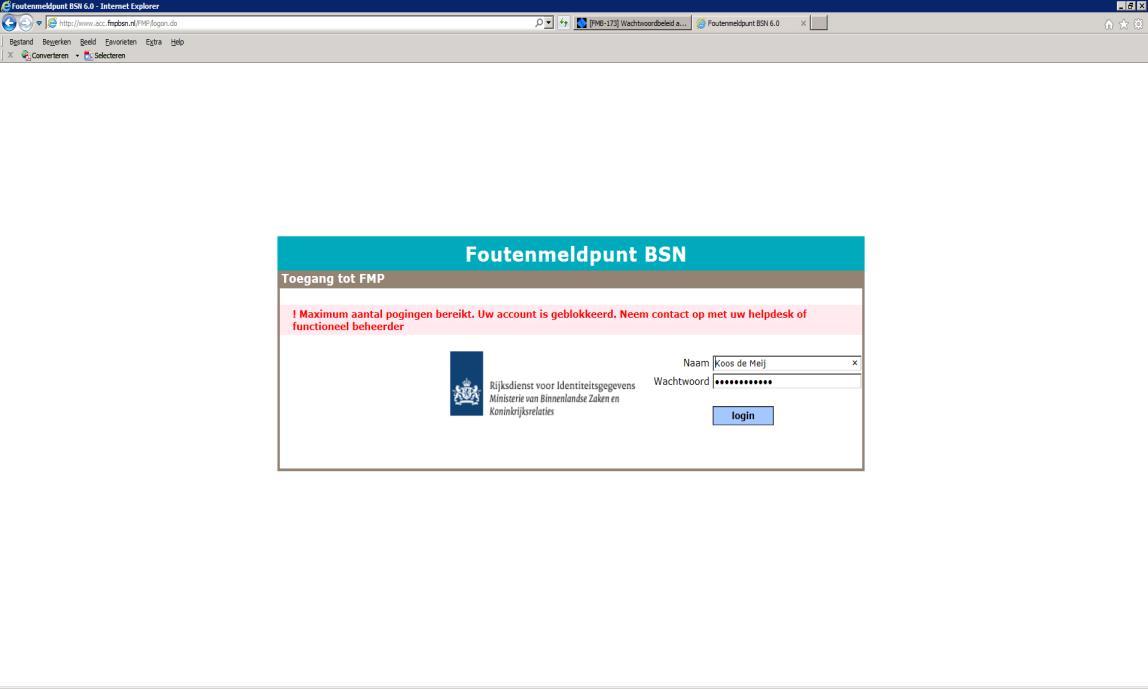Open the Help menu

click(x=177, y=42)
